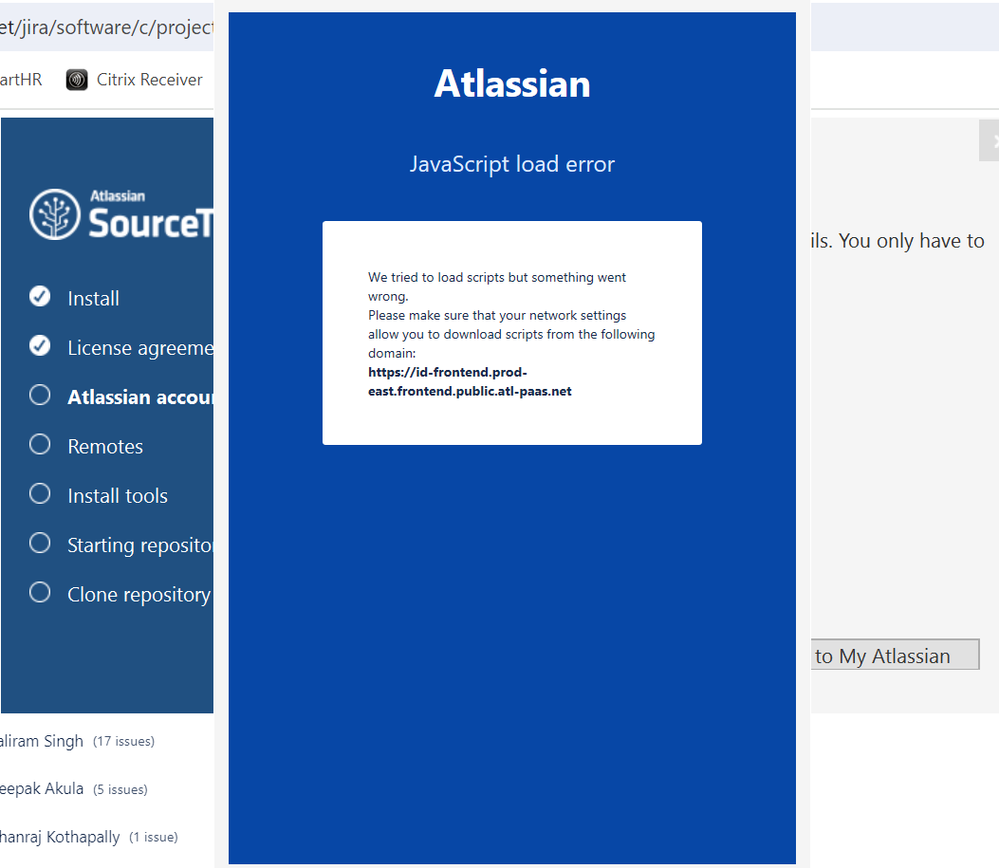Select the Starting repository step circle
This screenshot has height=868, width=999.
(40, 543)
